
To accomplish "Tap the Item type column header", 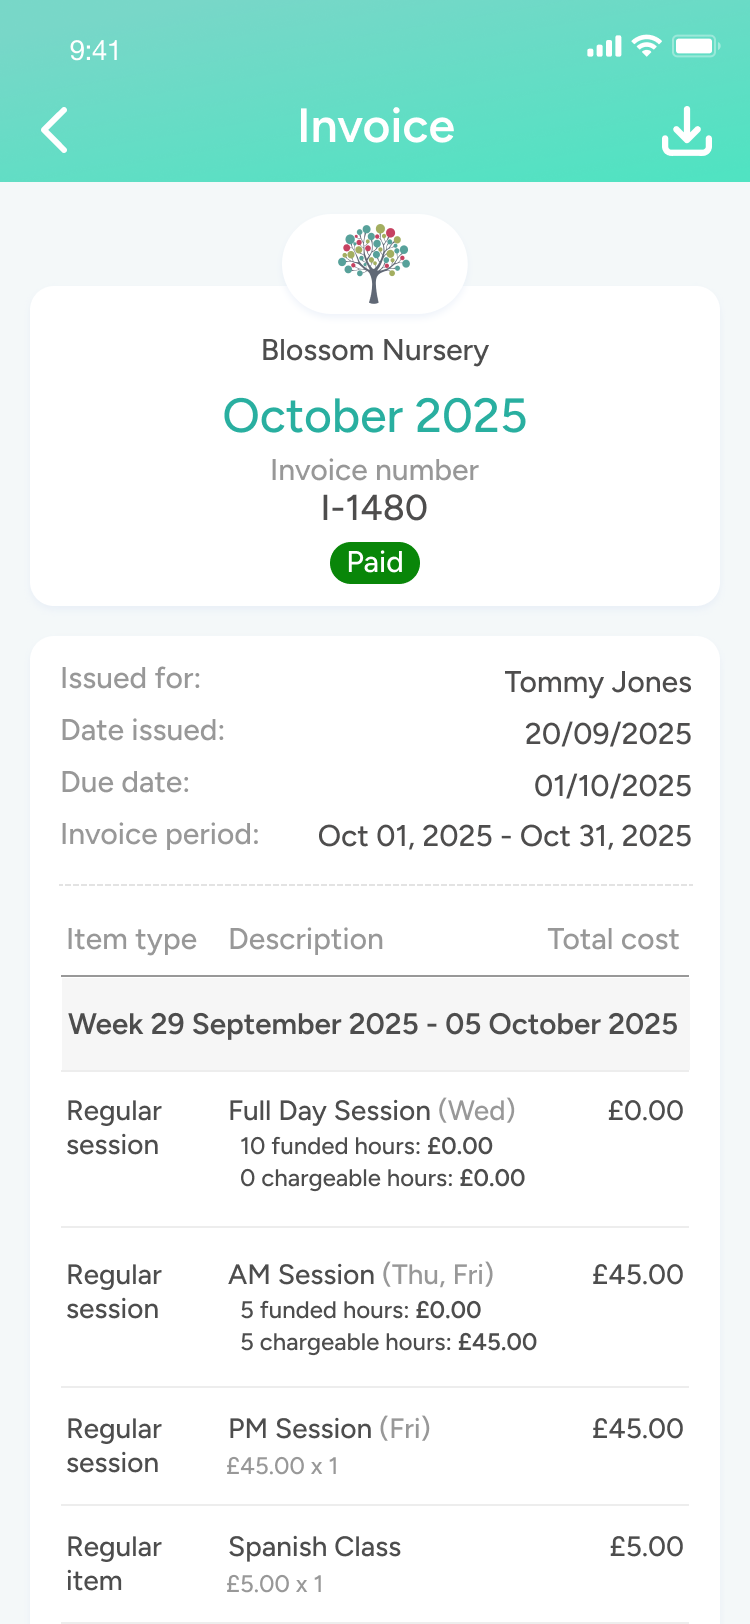I will pyautogui.click(x=131, y=939).
